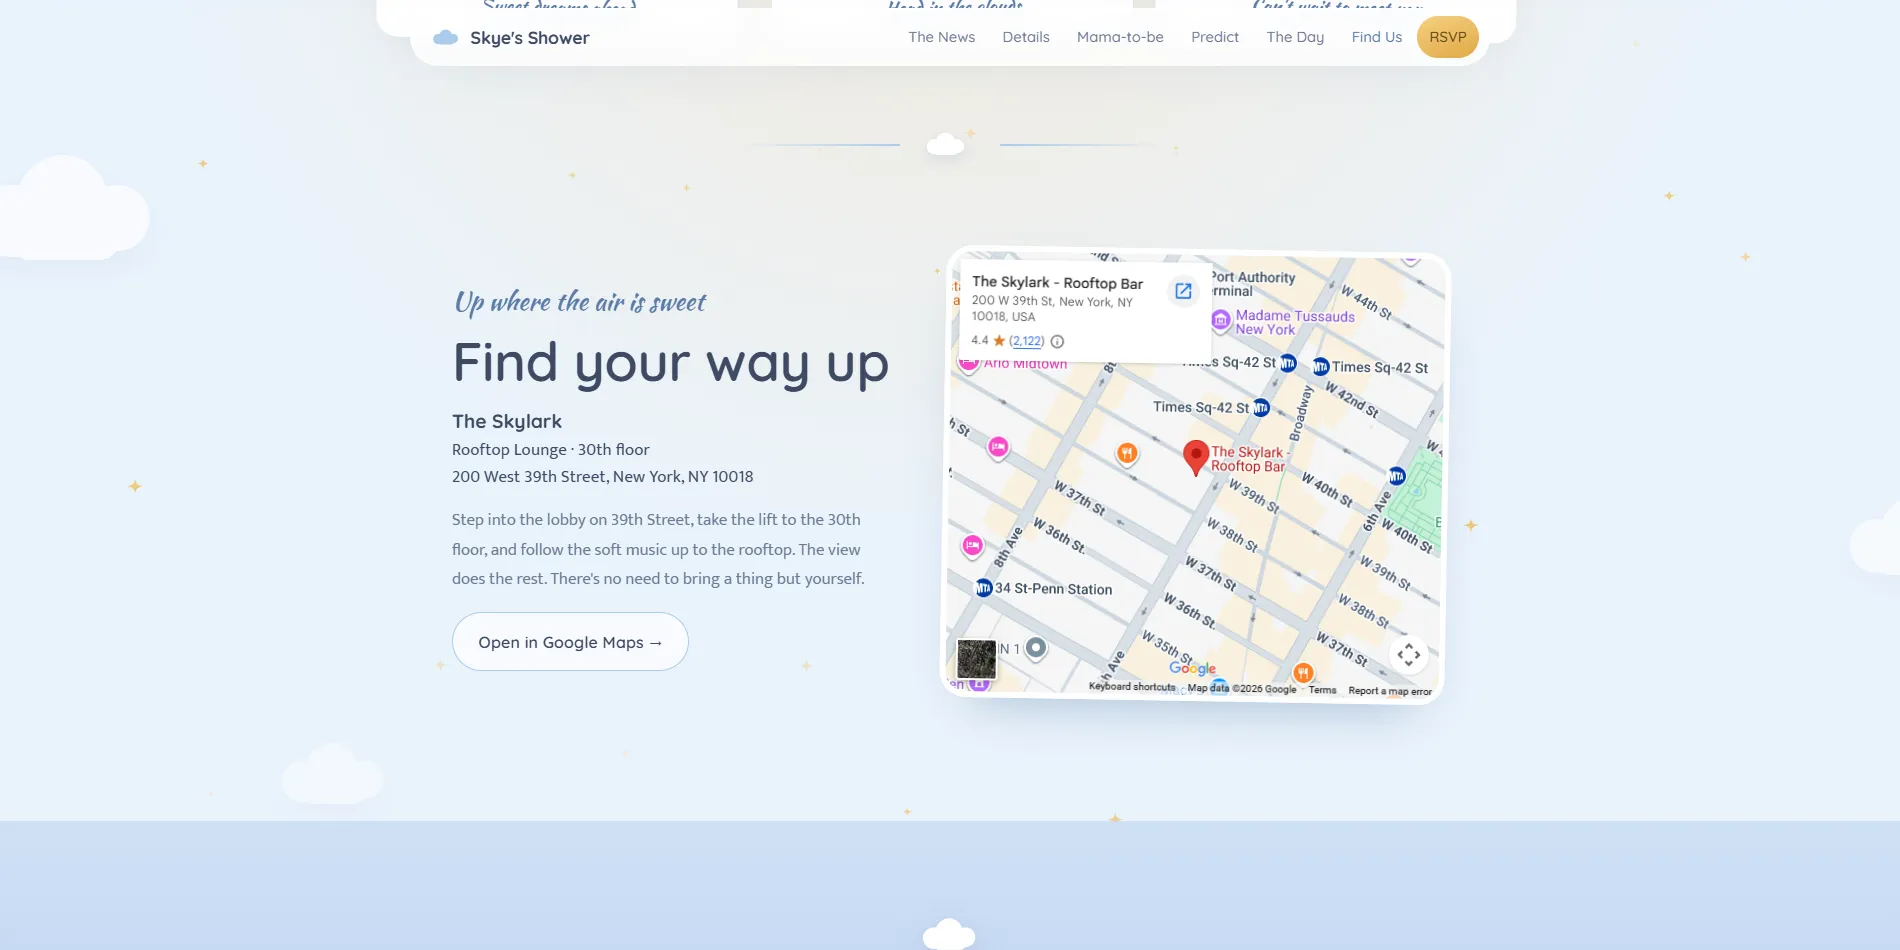The width and height of the screenshot is (1900, 950).
Task: Select the Madame Tussauds museum marker
Action: pos(1221,320)
